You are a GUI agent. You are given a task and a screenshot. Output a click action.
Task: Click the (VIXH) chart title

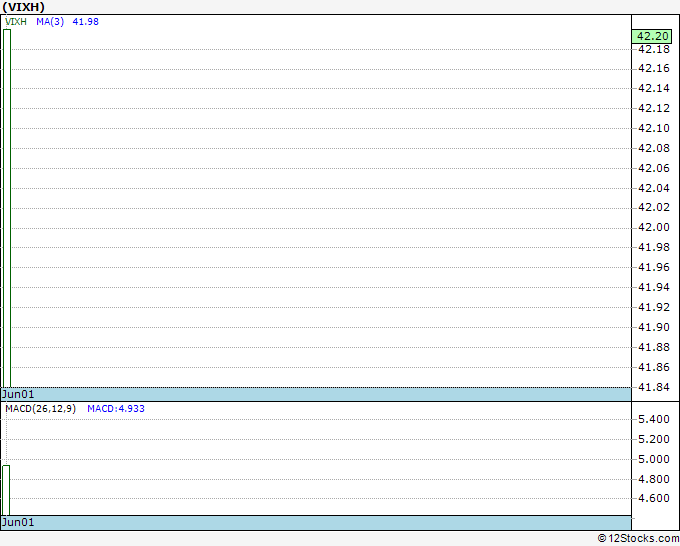tap(24, 7)
